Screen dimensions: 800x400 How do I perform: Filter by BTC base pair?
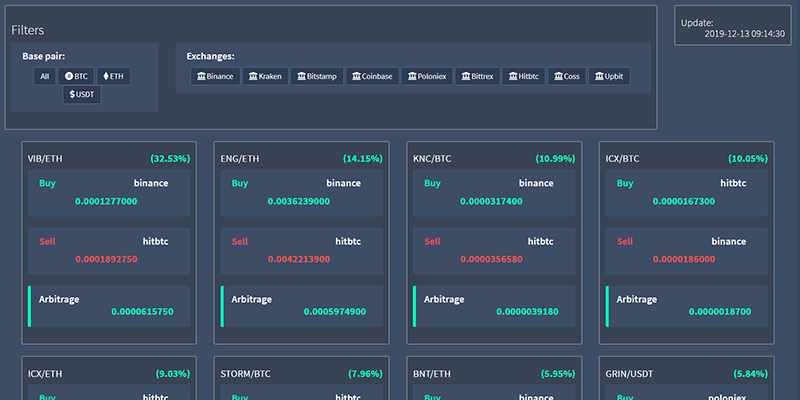[76, 77]
